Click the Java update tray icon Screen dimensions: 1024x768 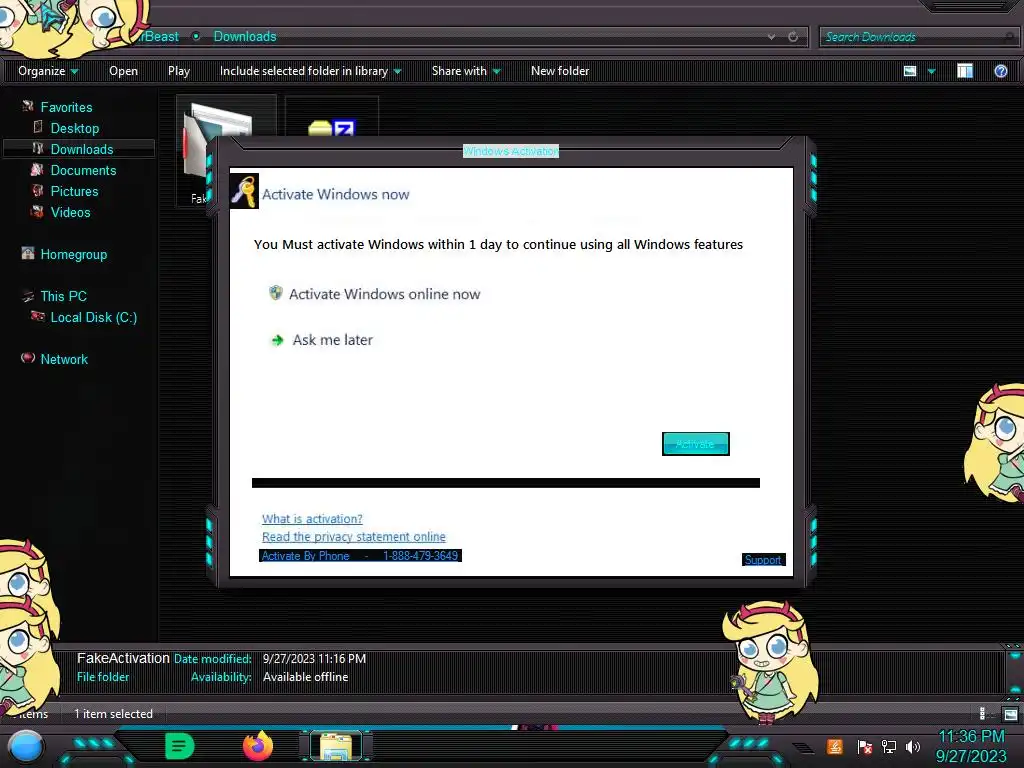coord(835,746)
